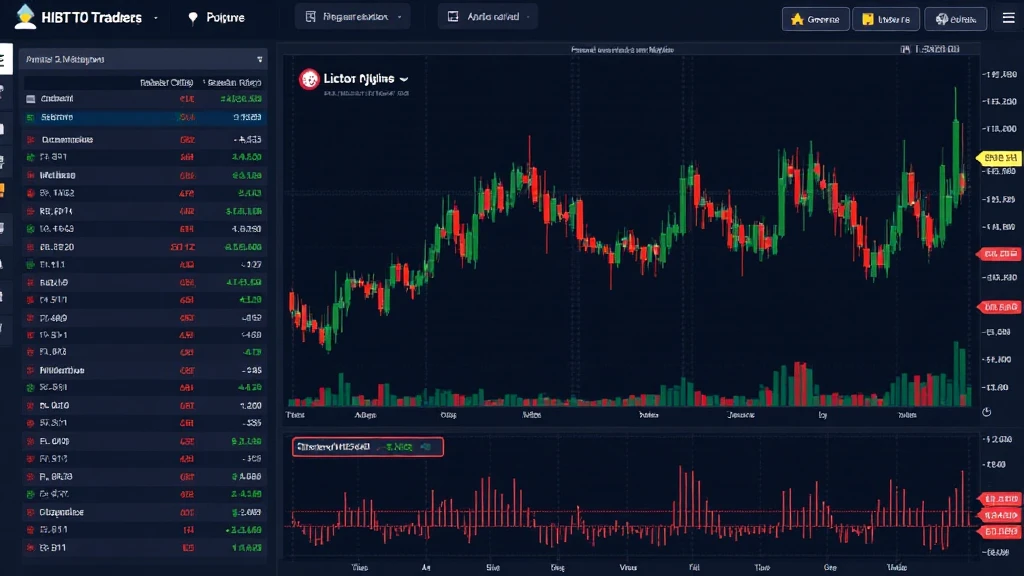Click the upper red price marker on the chart's price axis
Image resolution: width=1024 pixels, height=576 pixels.
pos(997,254)
